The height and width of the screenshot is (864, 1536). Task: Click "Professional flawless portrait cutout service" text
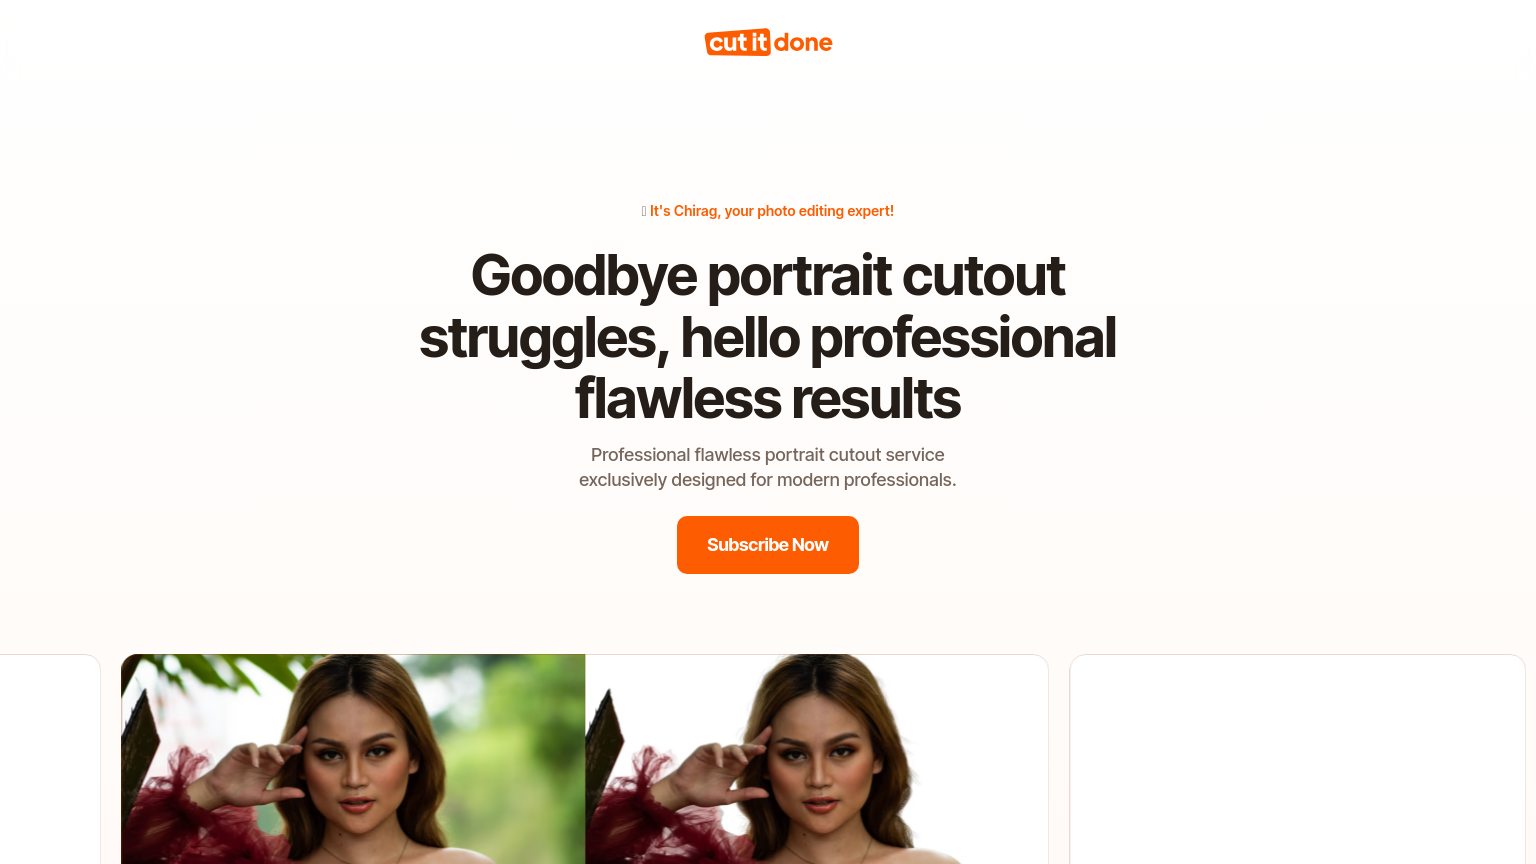click(x=768, y=455)
